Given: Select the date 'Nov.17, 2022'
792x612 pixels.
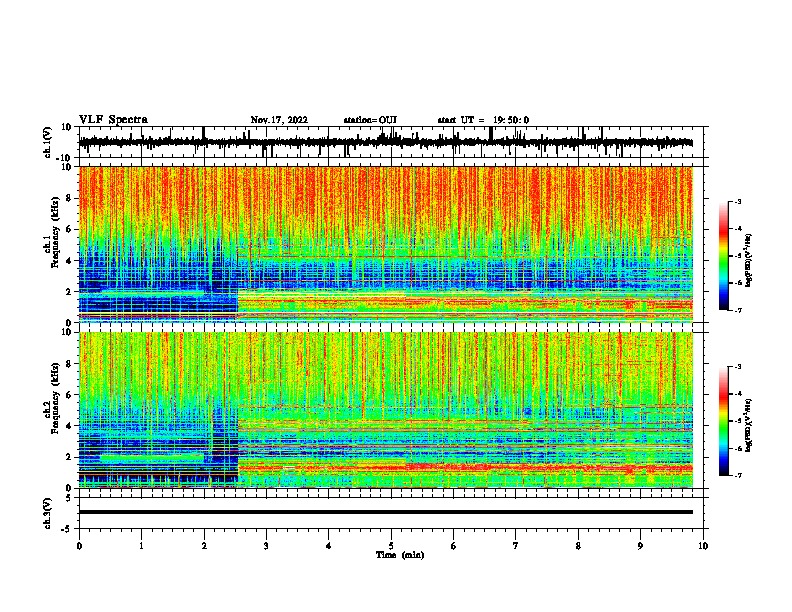Looking at the screenshot, I should click(279, 120).
